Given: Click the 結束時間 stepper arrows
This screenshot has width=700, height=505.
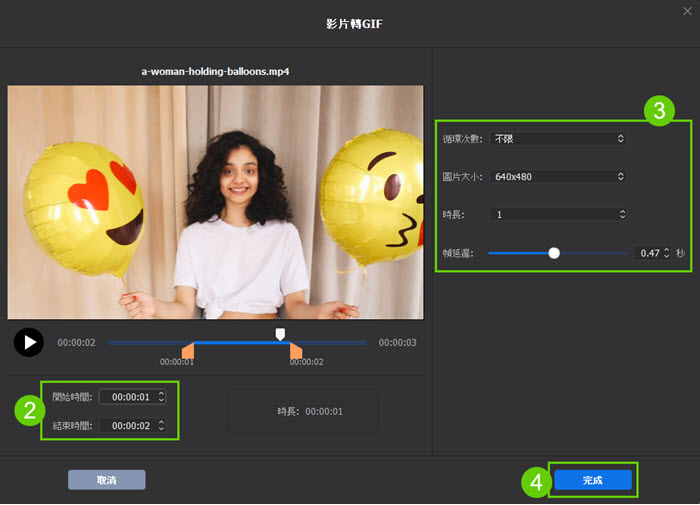Looking at the screenshot, I should click(x=162, y=426).
